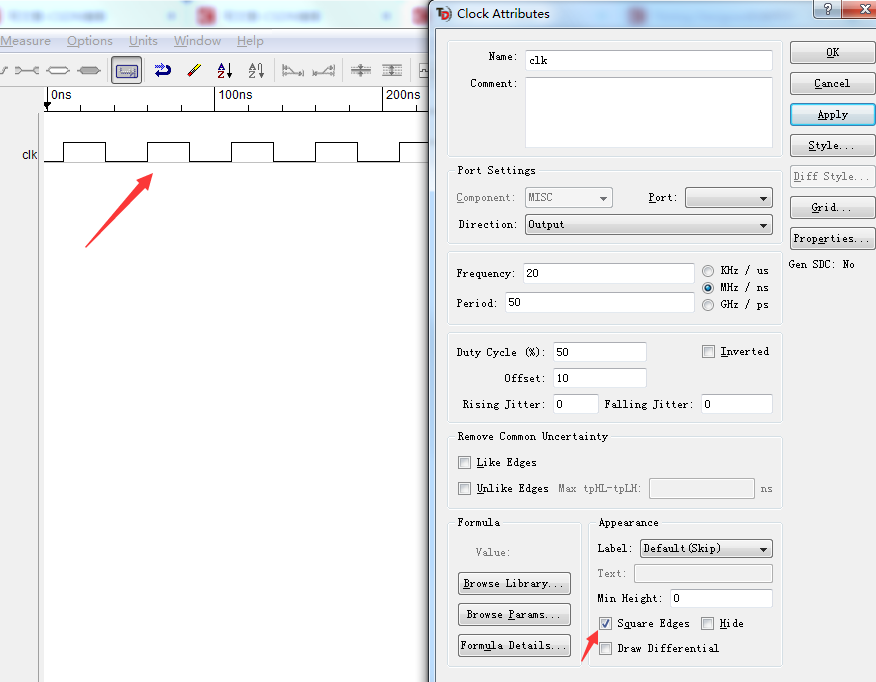Uncheck the Square Edges option
Image resolution: width=876 pixels, height=682 pixels.
point(605,623)
